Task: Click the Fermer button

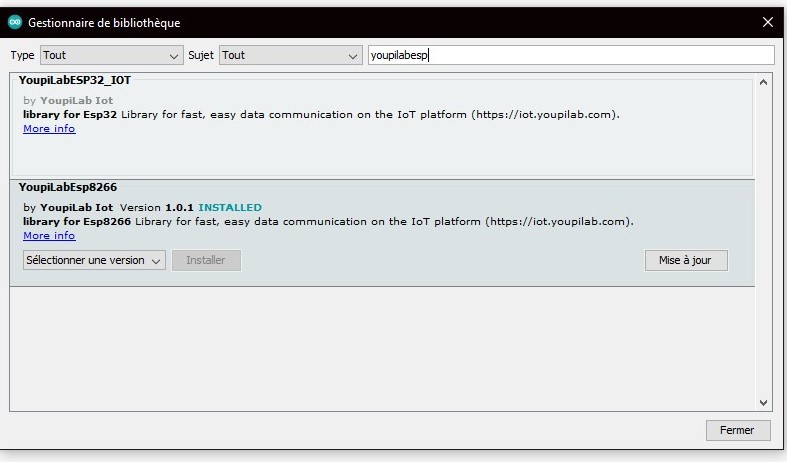Action: (737, 430)
